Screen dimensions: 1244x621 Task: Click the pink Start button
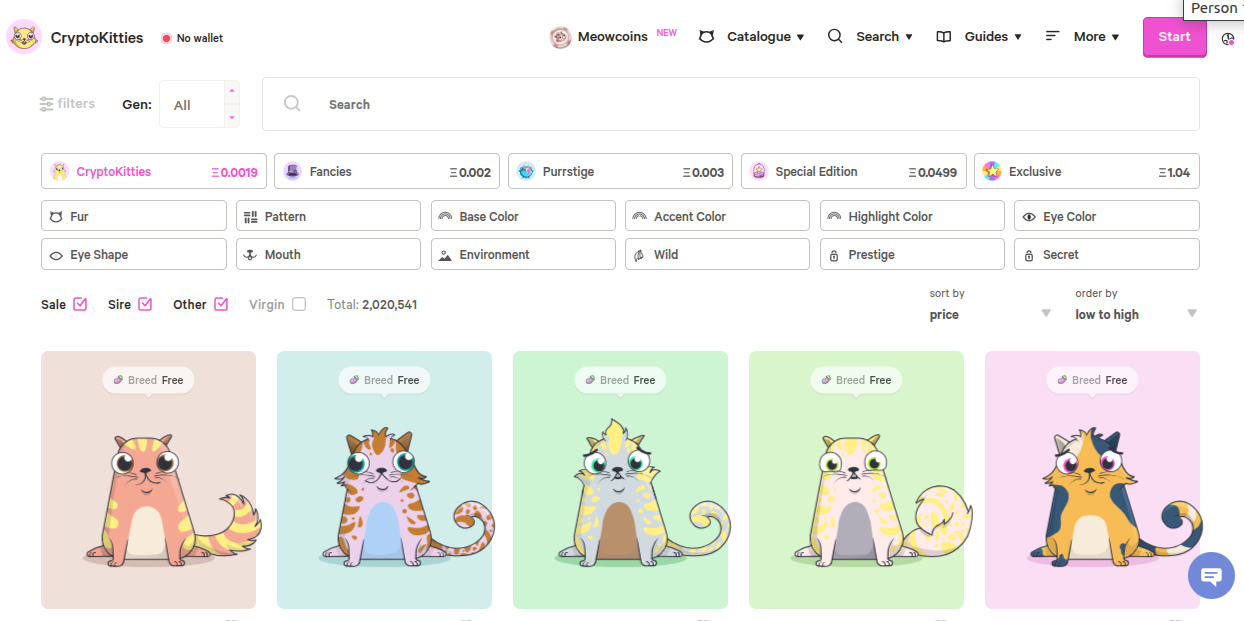1175,37
